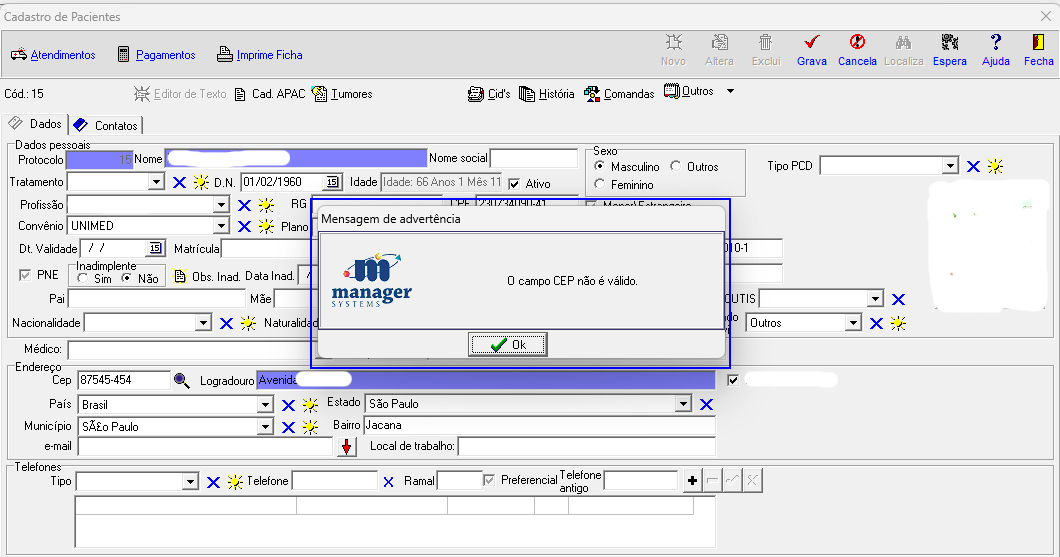Expand the Estado São Paulo dropdown
This screenshot has width=1060, height=557.
683,404
